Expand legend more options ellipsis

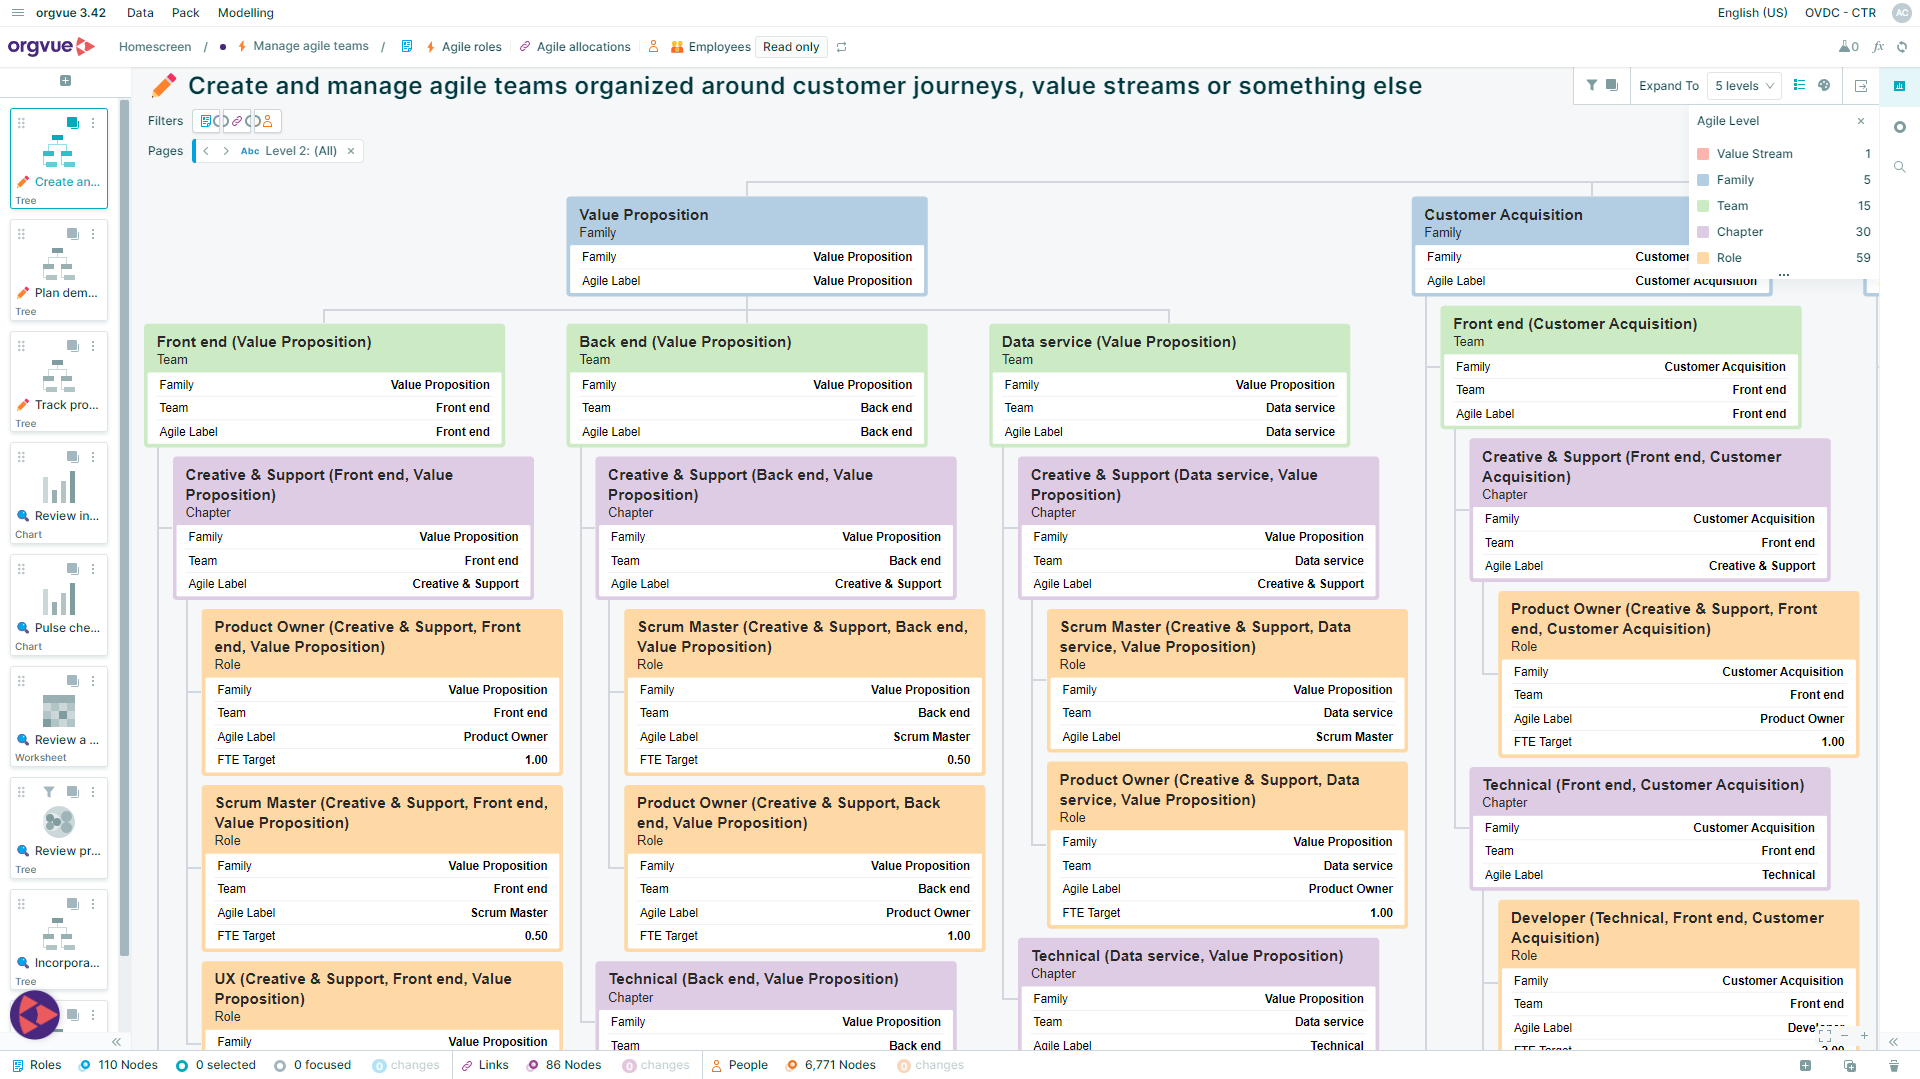coord(1784,274)
